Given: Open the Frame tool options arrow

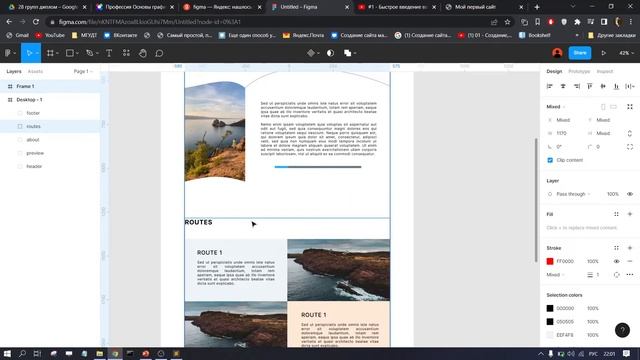Looking at the screenshot, I should tap(57, 53).
